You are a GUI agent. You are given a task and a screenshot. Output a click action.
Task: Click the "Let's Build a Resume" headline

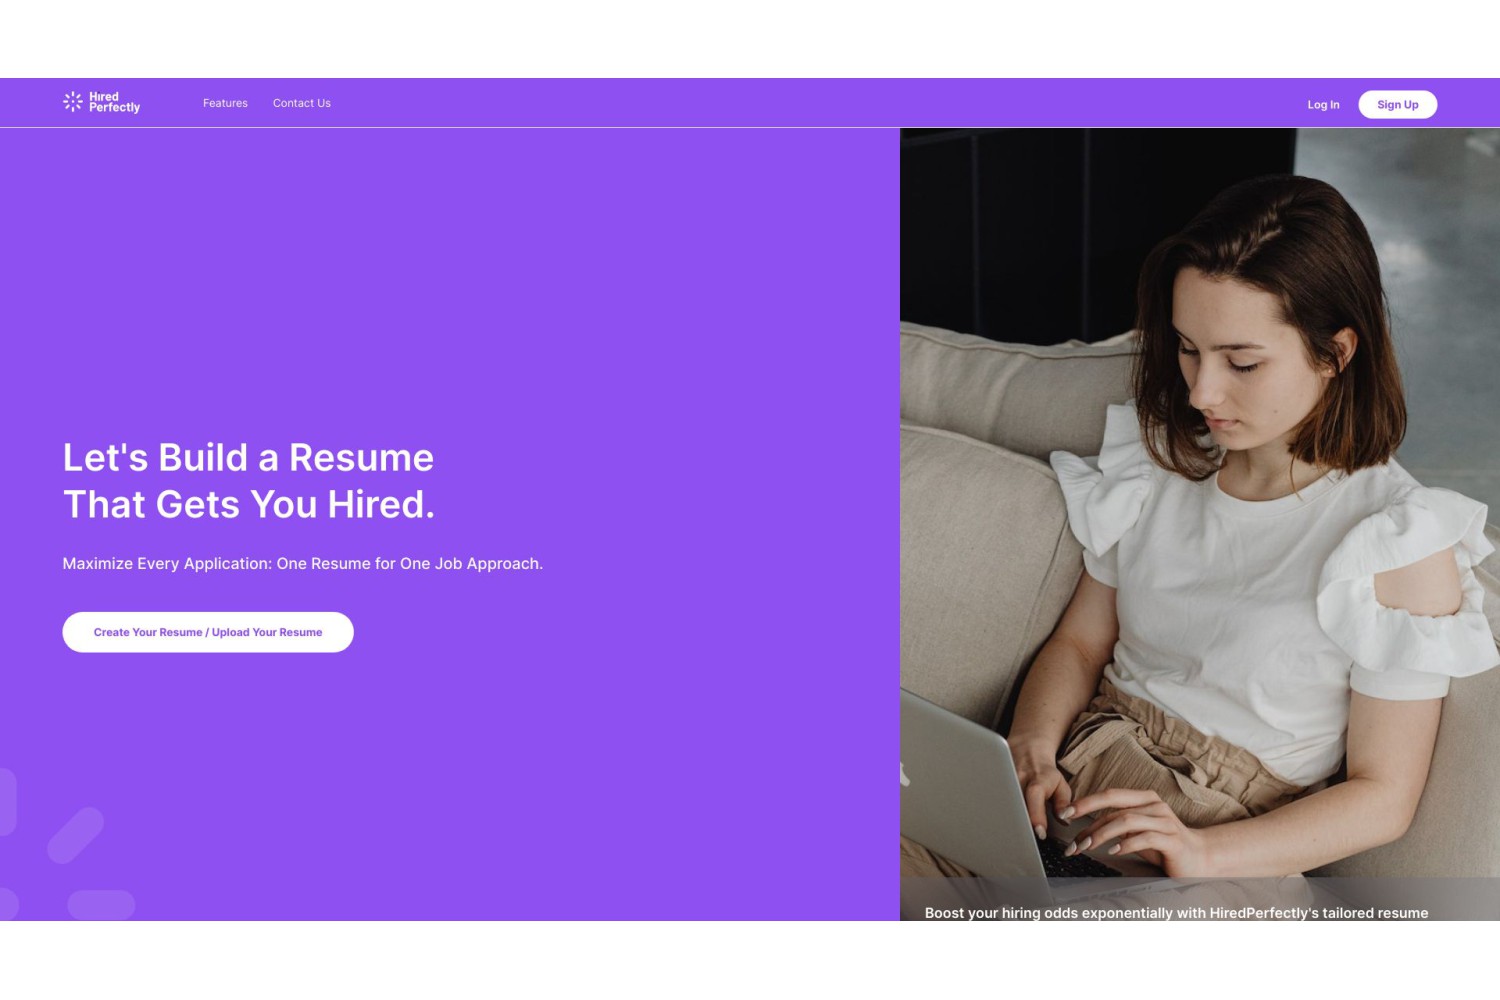pyautogui.click(x=248, y=457)
